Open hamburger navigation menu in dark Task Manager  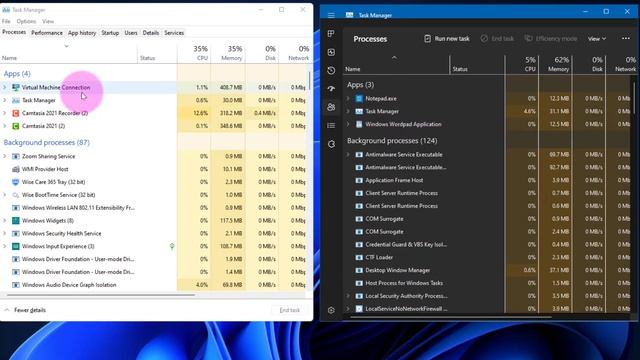(331, 15)
